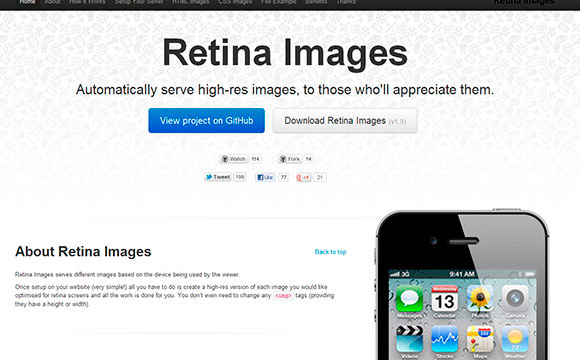Open Setup Your Server in the top navigation

(139, 2)
